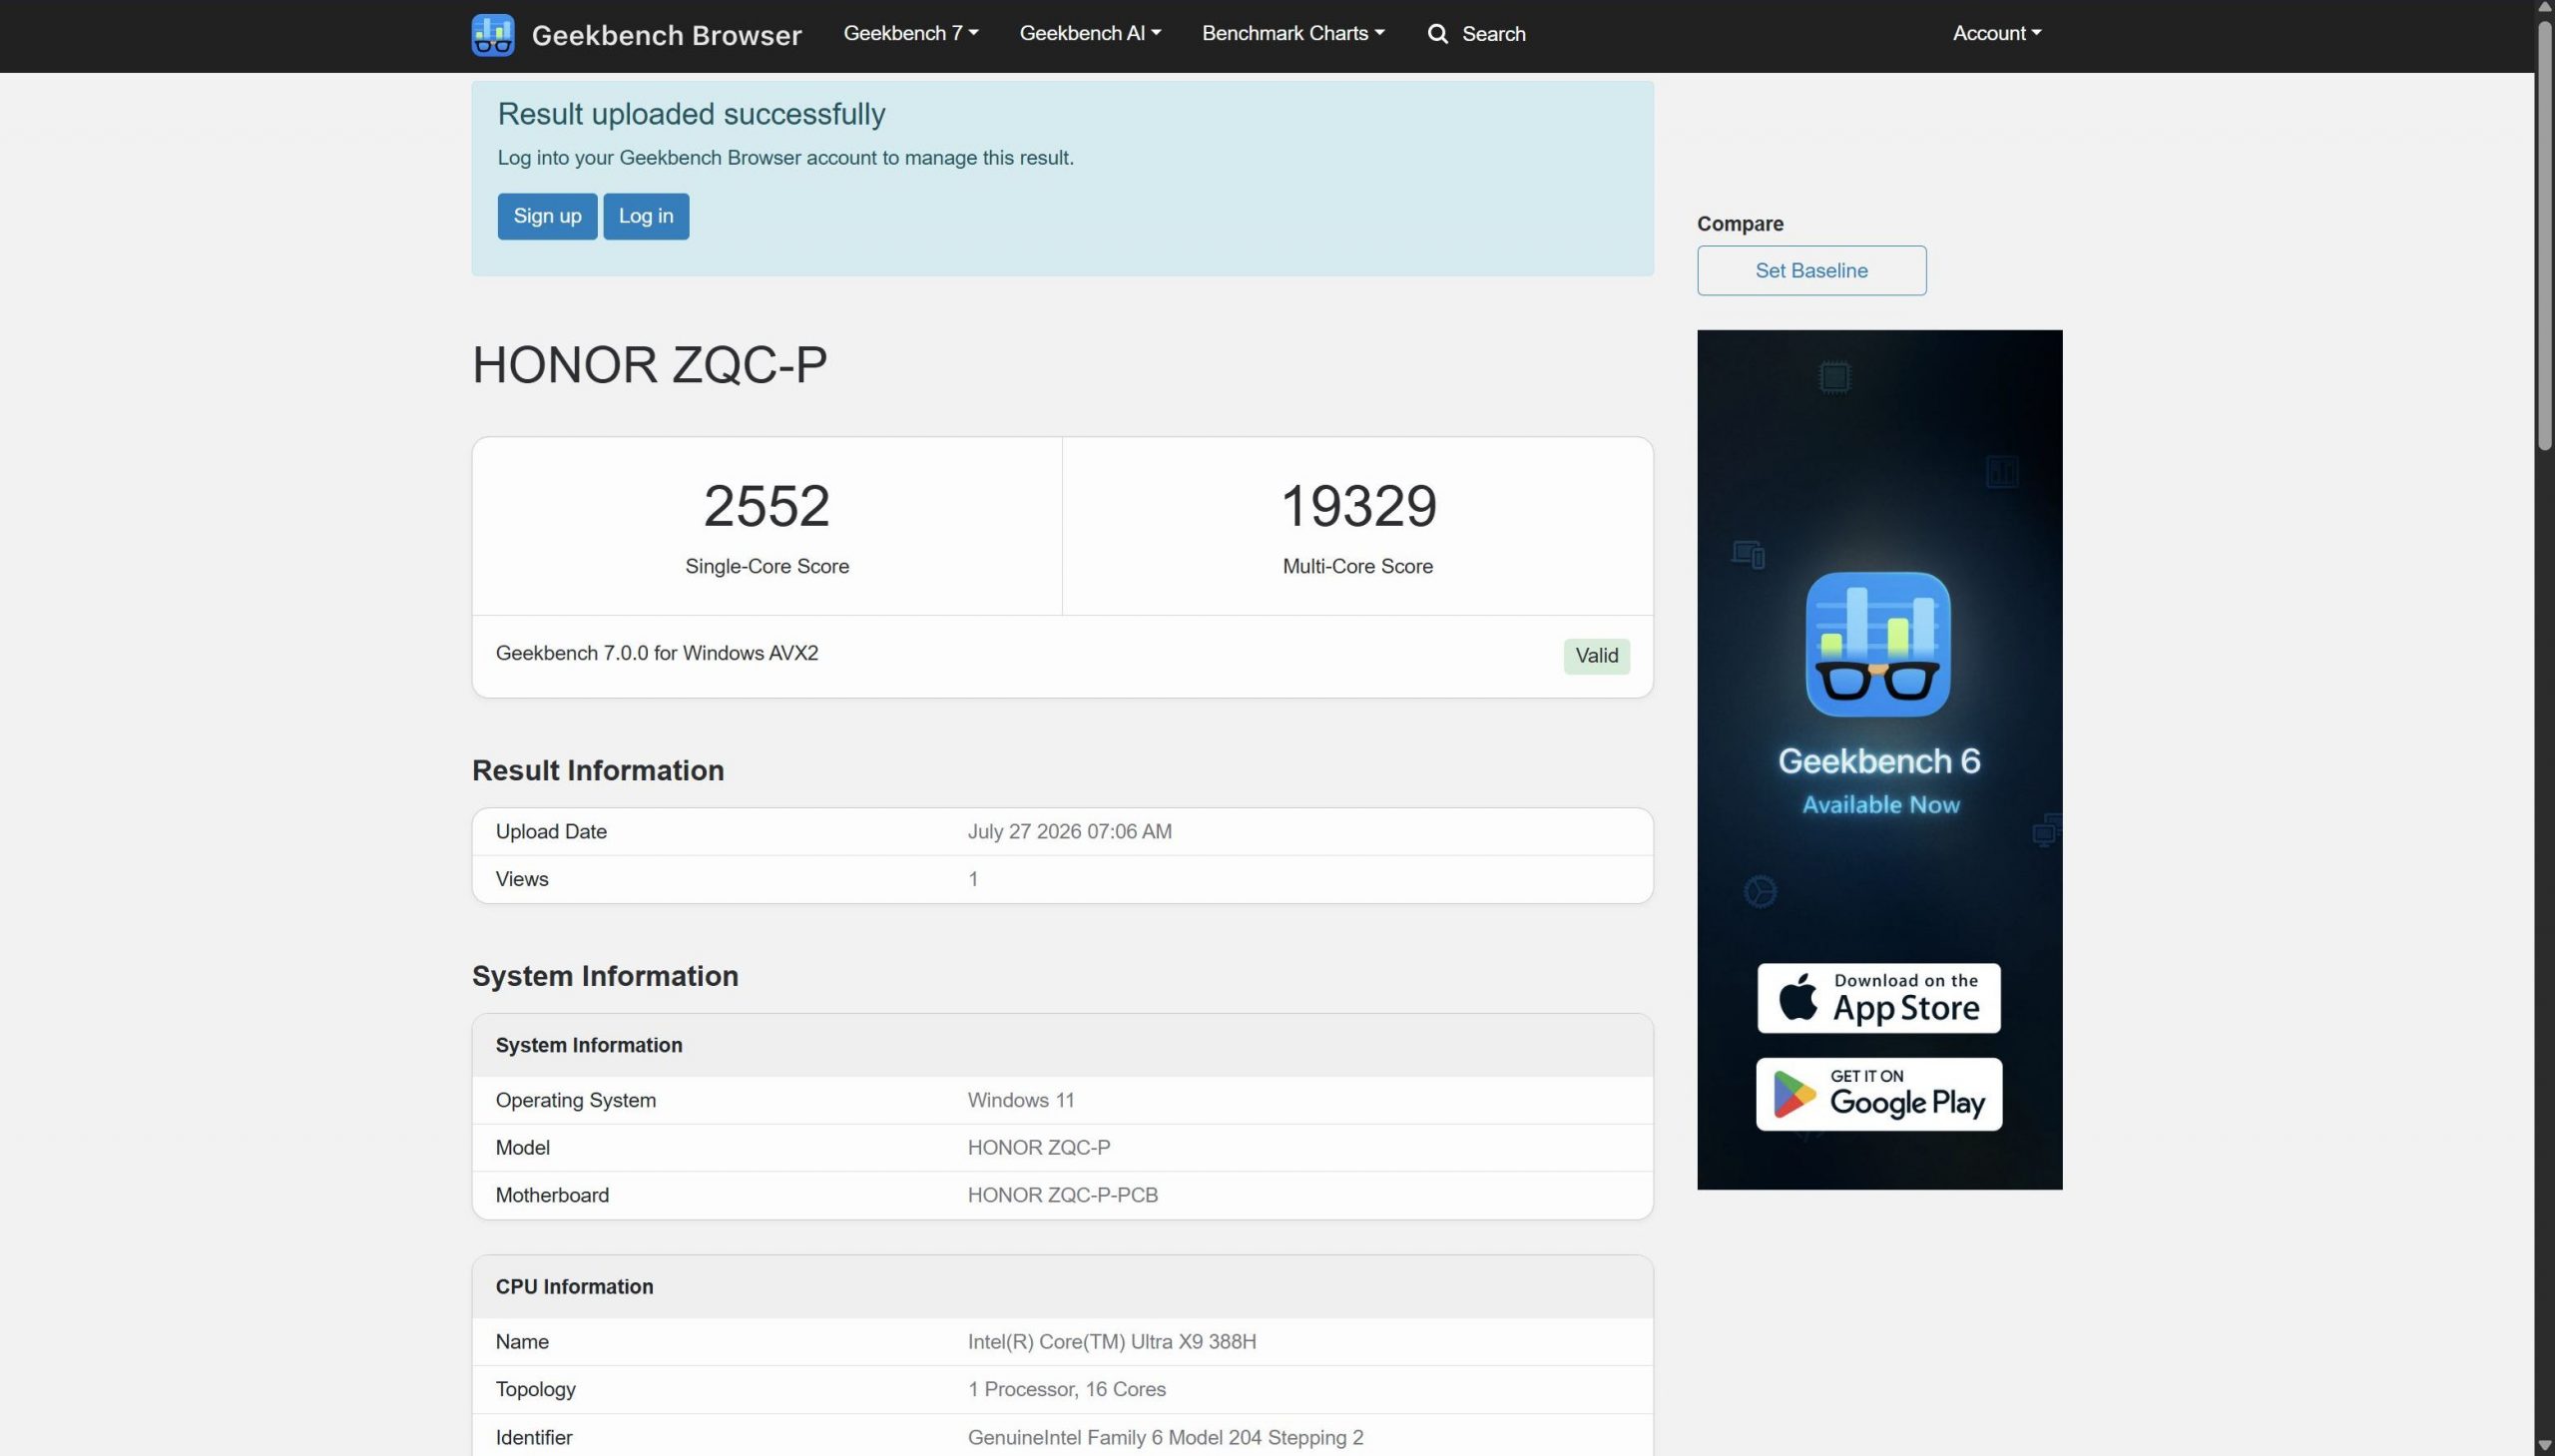Click the Result Information section heading
This screenshot has height=1456, width=2555.
(597, 771)
